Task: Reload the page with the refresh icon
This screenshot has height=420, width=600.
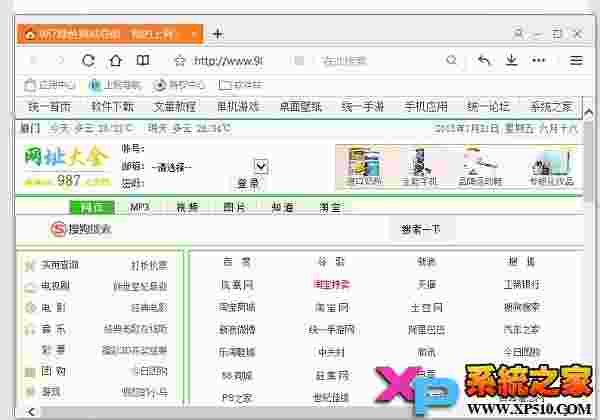Action: (88, 60)
